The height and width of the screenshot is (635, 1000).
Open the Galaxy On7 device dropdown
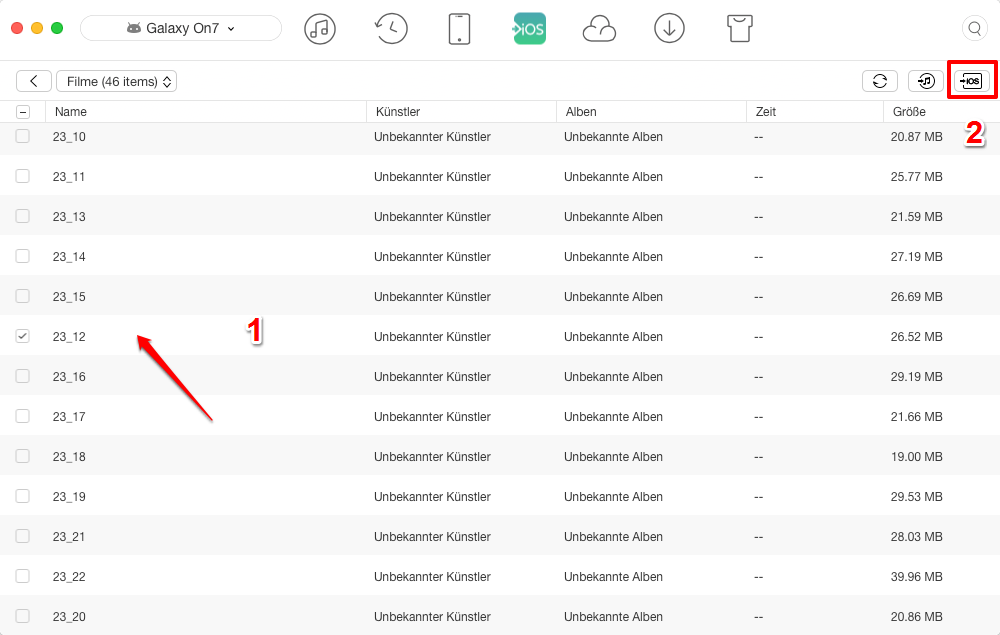[x=181, y=28]
